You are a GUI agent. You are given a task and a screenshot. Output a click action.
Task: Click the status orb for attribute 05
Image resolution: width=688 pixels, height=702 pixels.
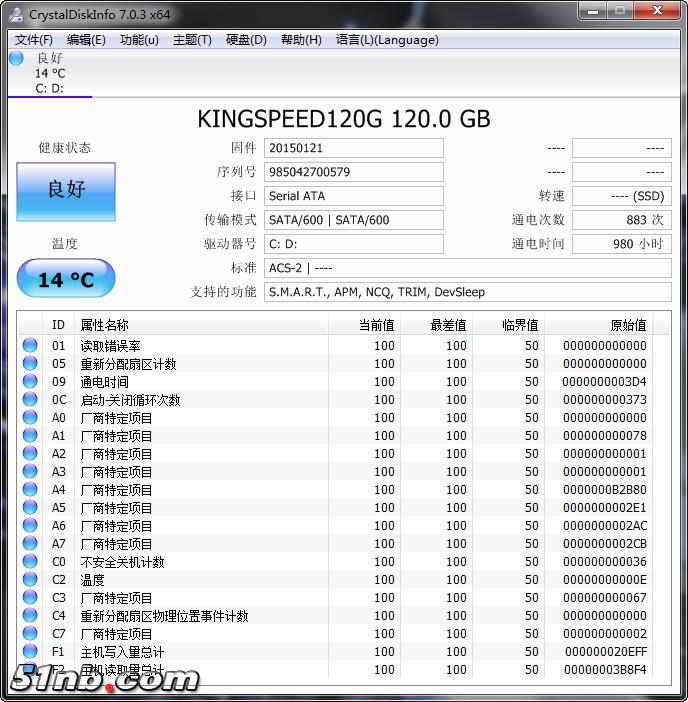tap(30, 363)
